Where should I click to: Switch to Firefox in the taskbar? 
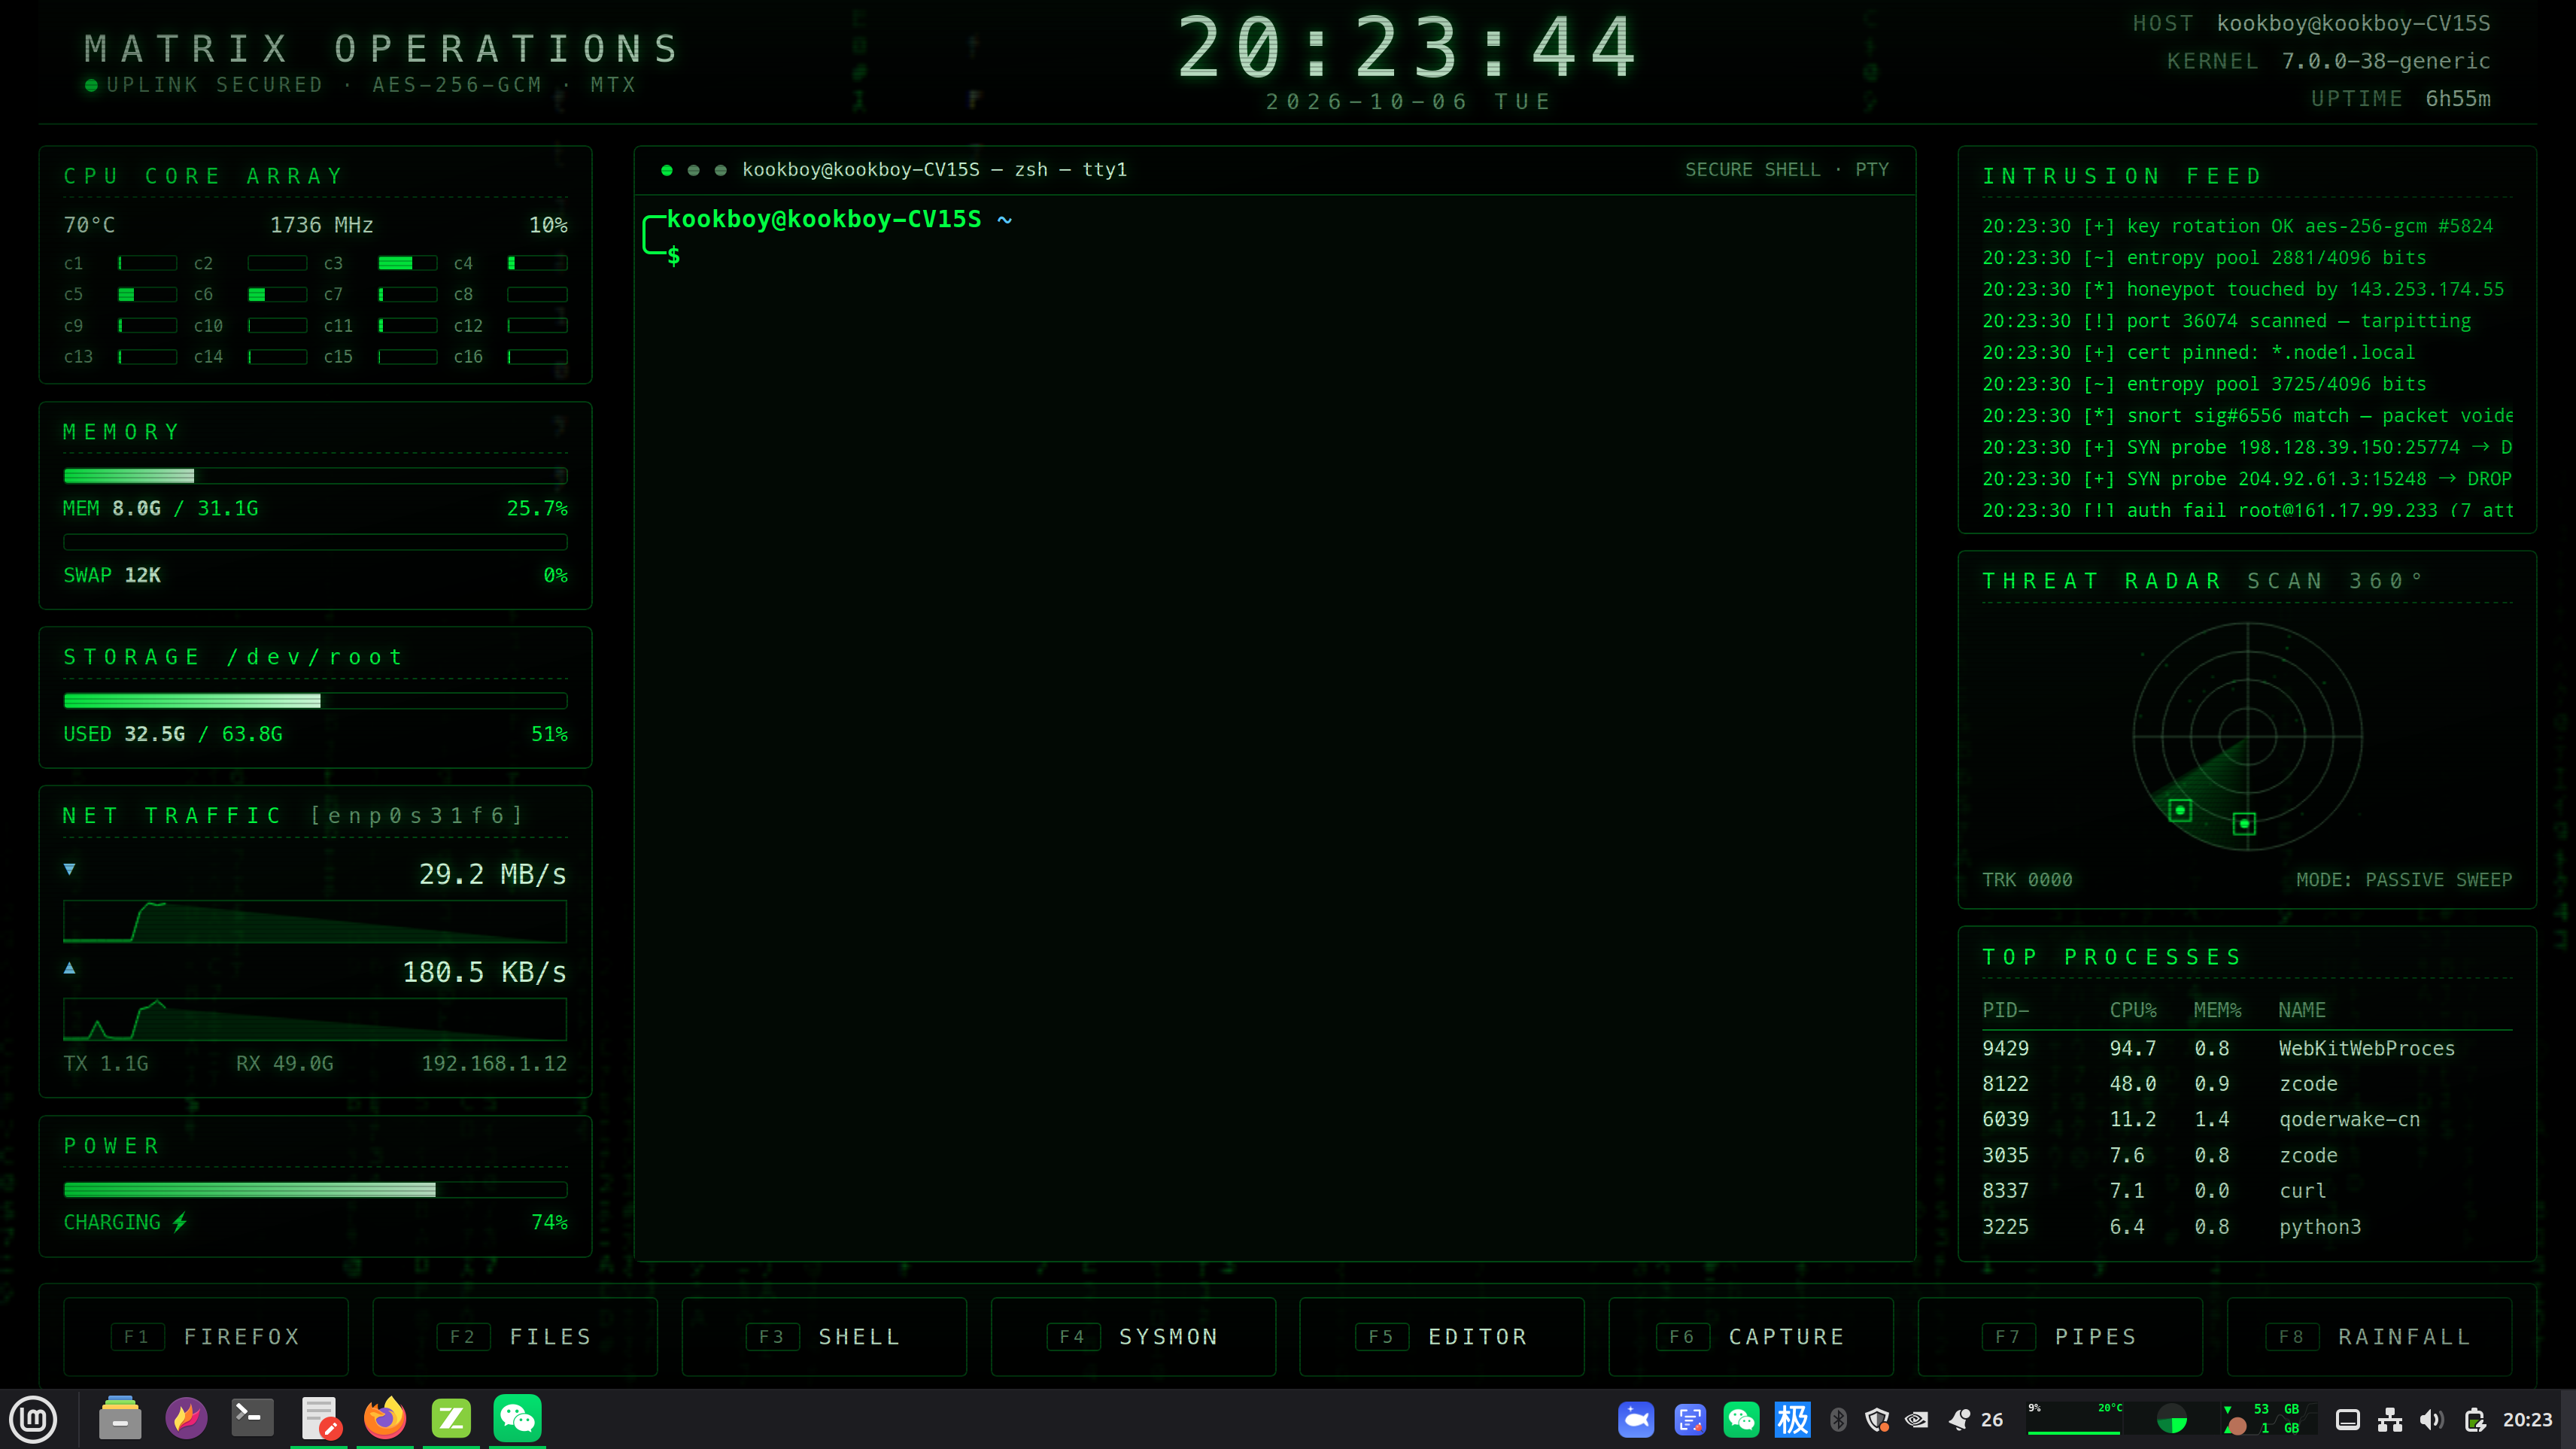pos(385,1418)
